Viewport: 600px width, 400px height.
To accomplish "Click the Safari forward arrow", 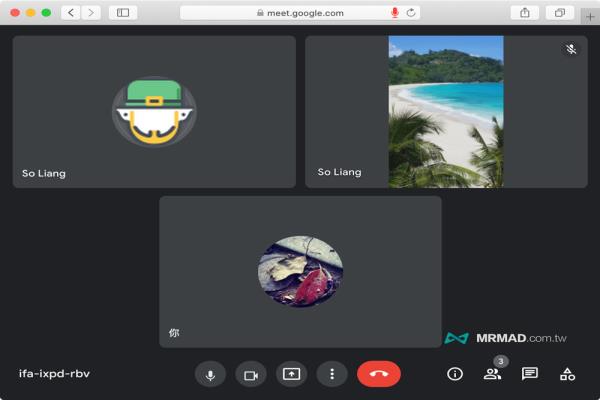I will (91, 13).
